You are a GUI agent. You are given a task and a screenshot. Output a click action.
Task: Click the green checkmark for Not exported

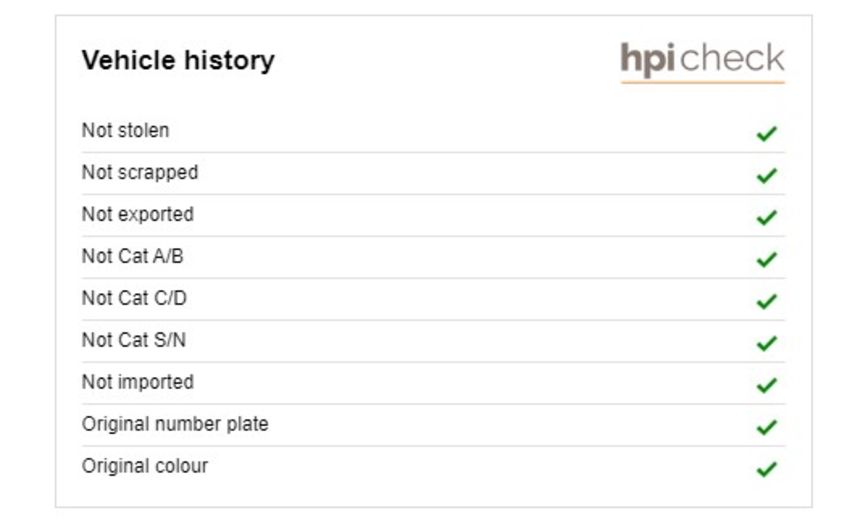coord(767,217)
